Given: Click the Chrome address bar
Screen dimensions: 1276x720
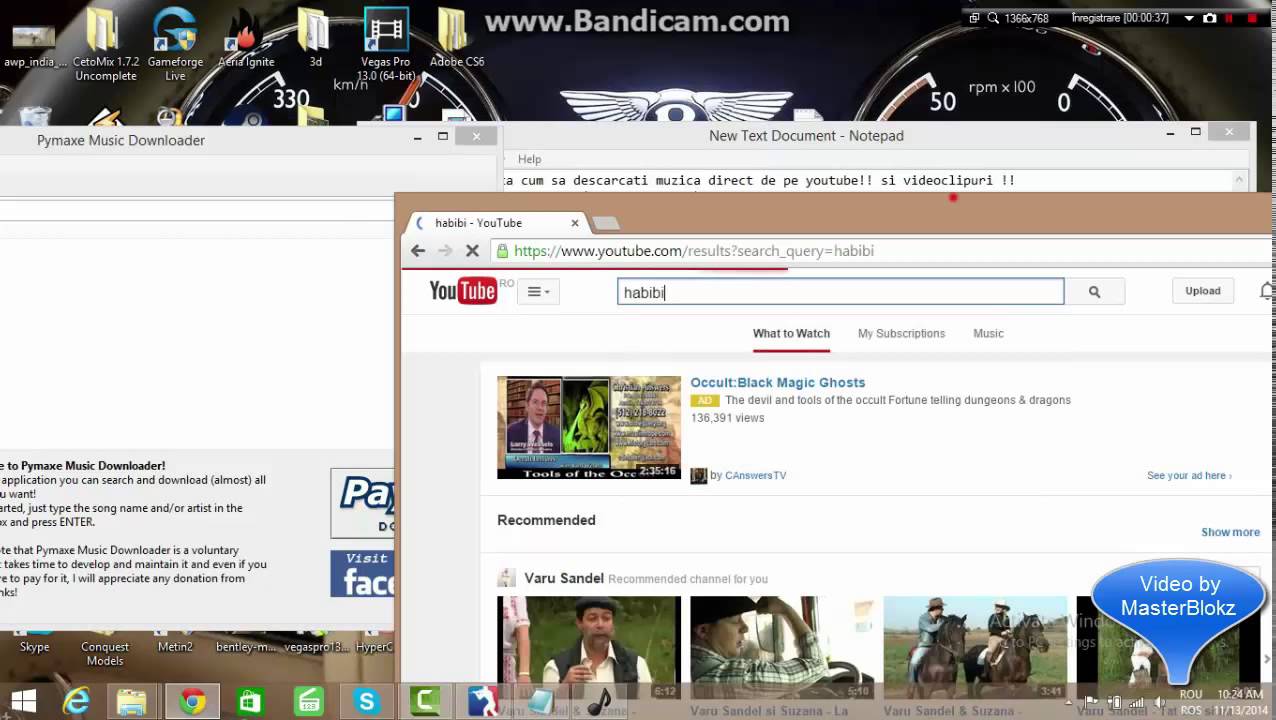Looking at the screenshot, I should (880, 251).
